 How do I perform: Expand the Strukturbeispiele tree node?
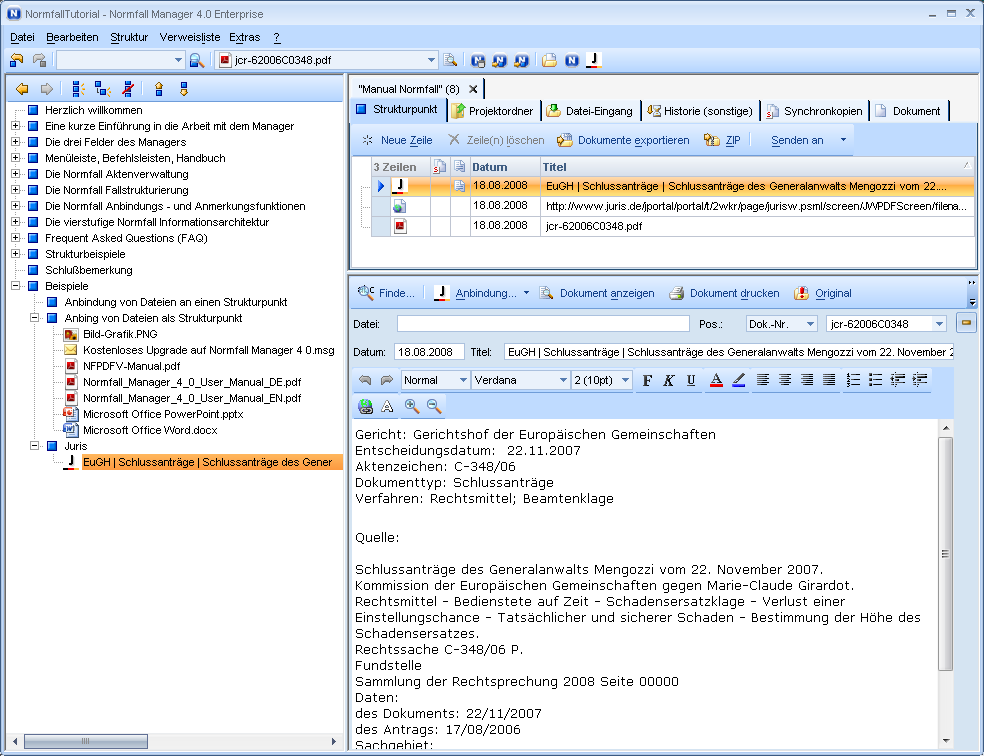[15, 254]
